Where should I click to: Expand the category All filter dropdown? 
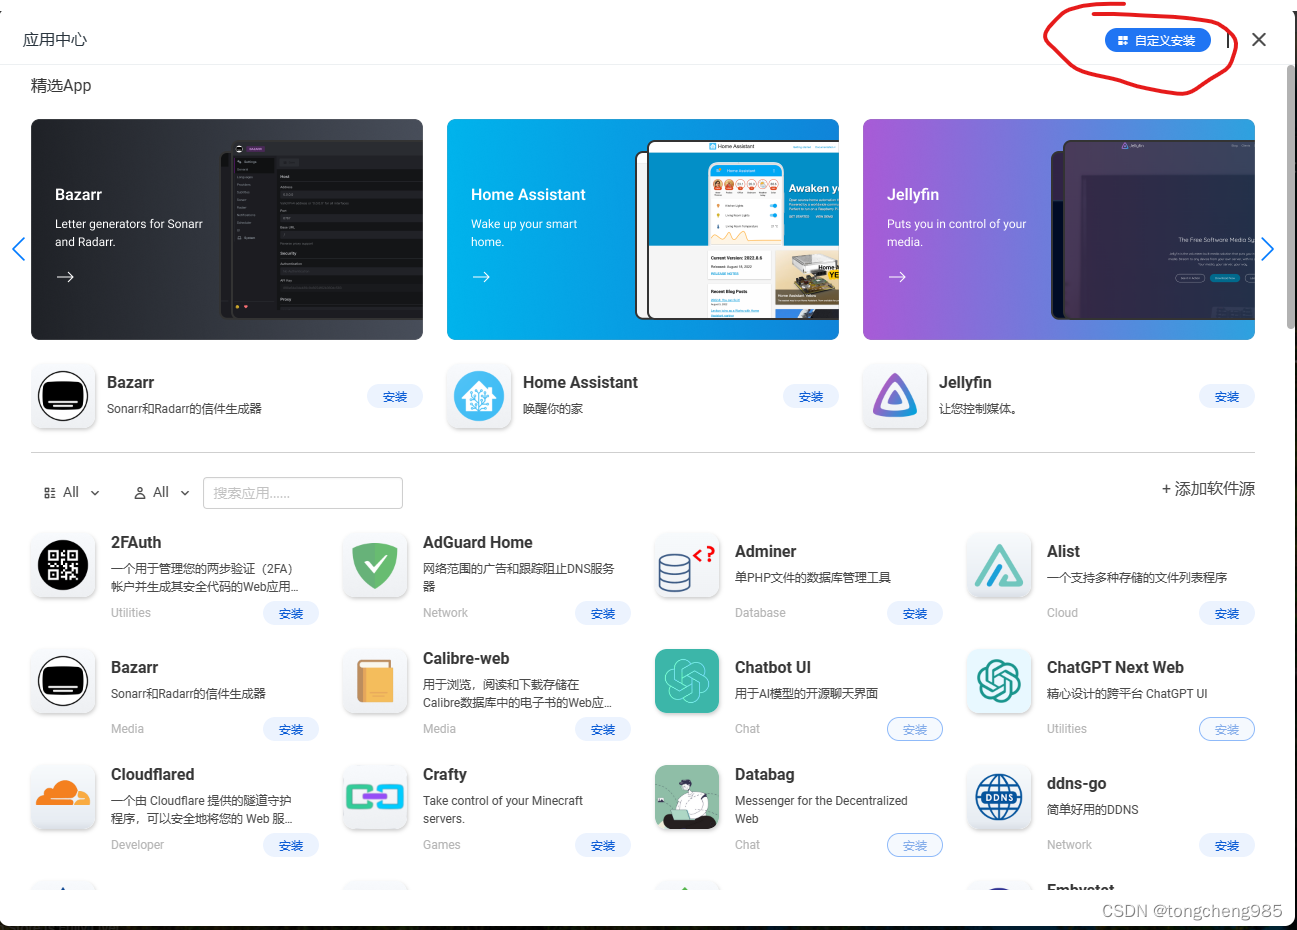tap(72, 492)
